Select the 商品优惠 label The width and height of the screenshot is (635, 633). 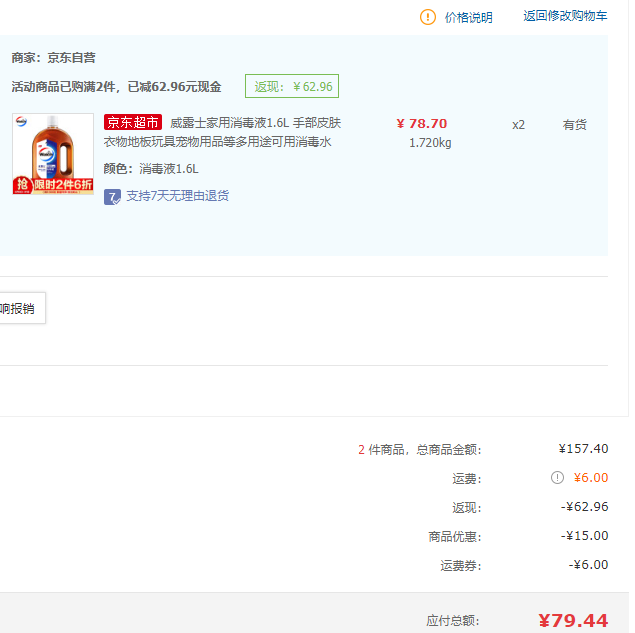(455, 537)
